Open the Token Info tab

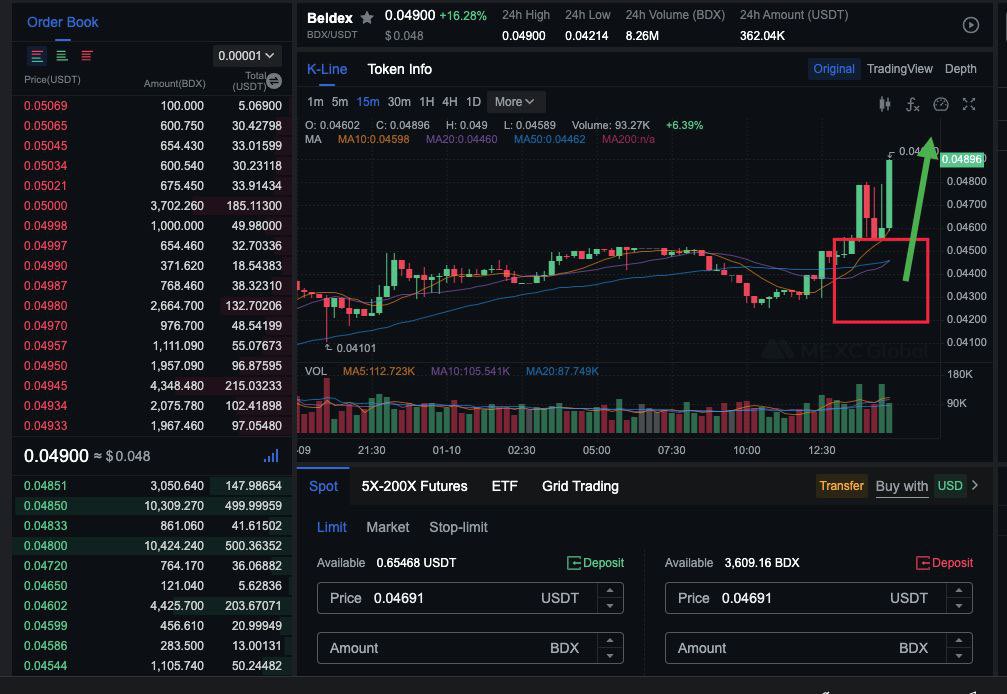pyautogui.click(x=399, y=69)
